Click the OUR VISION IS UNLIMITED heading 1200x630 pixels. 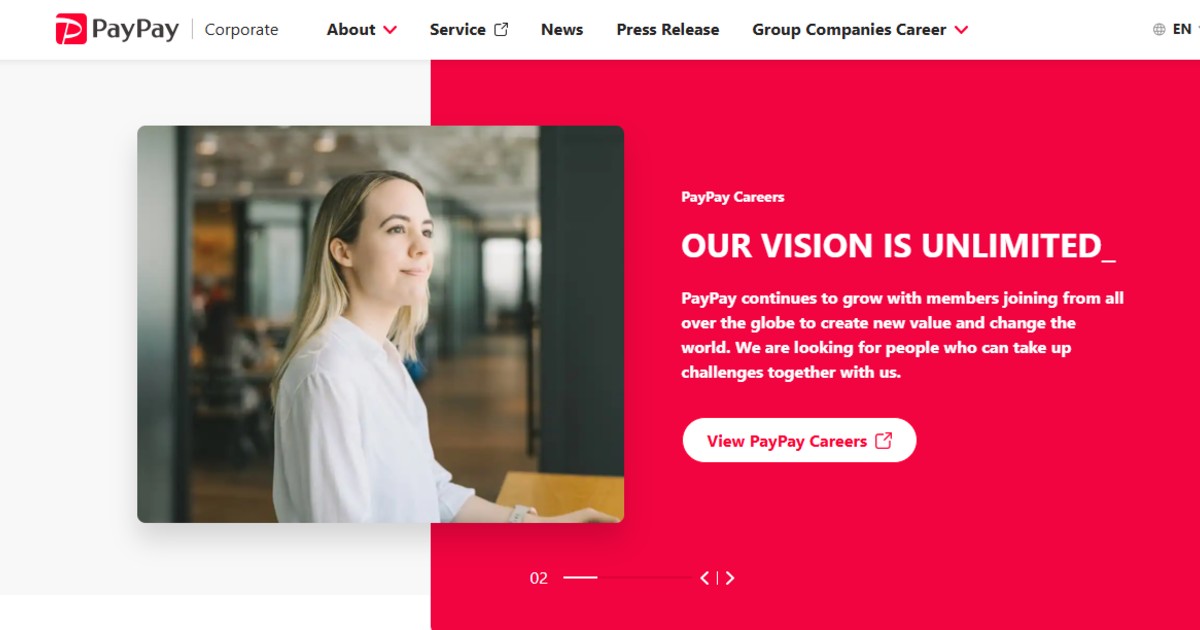point(898,246)
